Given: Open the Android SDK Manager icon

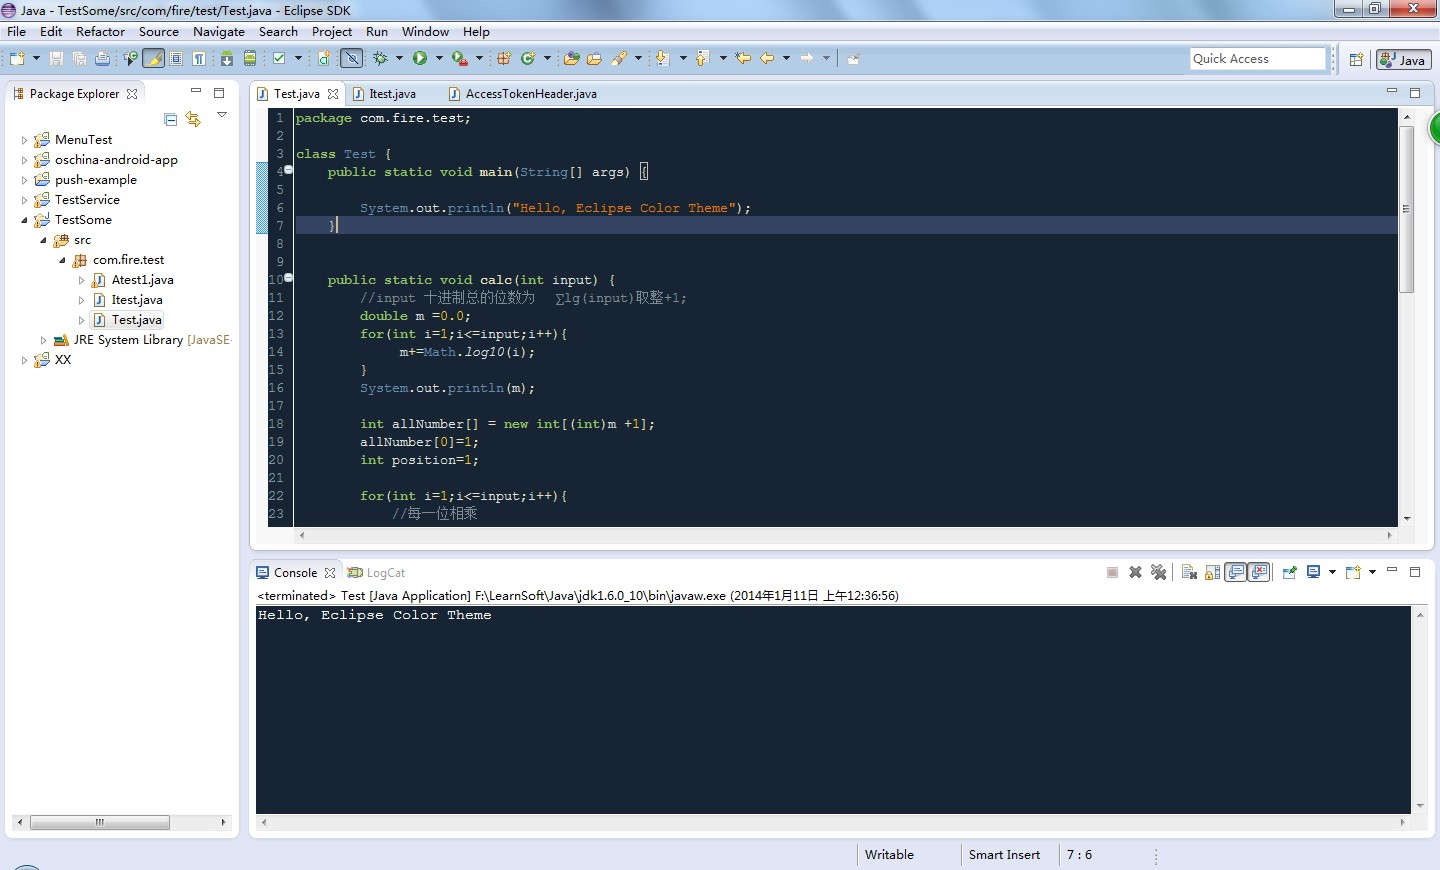Looking at the screenshot, I should pyautogui.click(x=227, y=58).
